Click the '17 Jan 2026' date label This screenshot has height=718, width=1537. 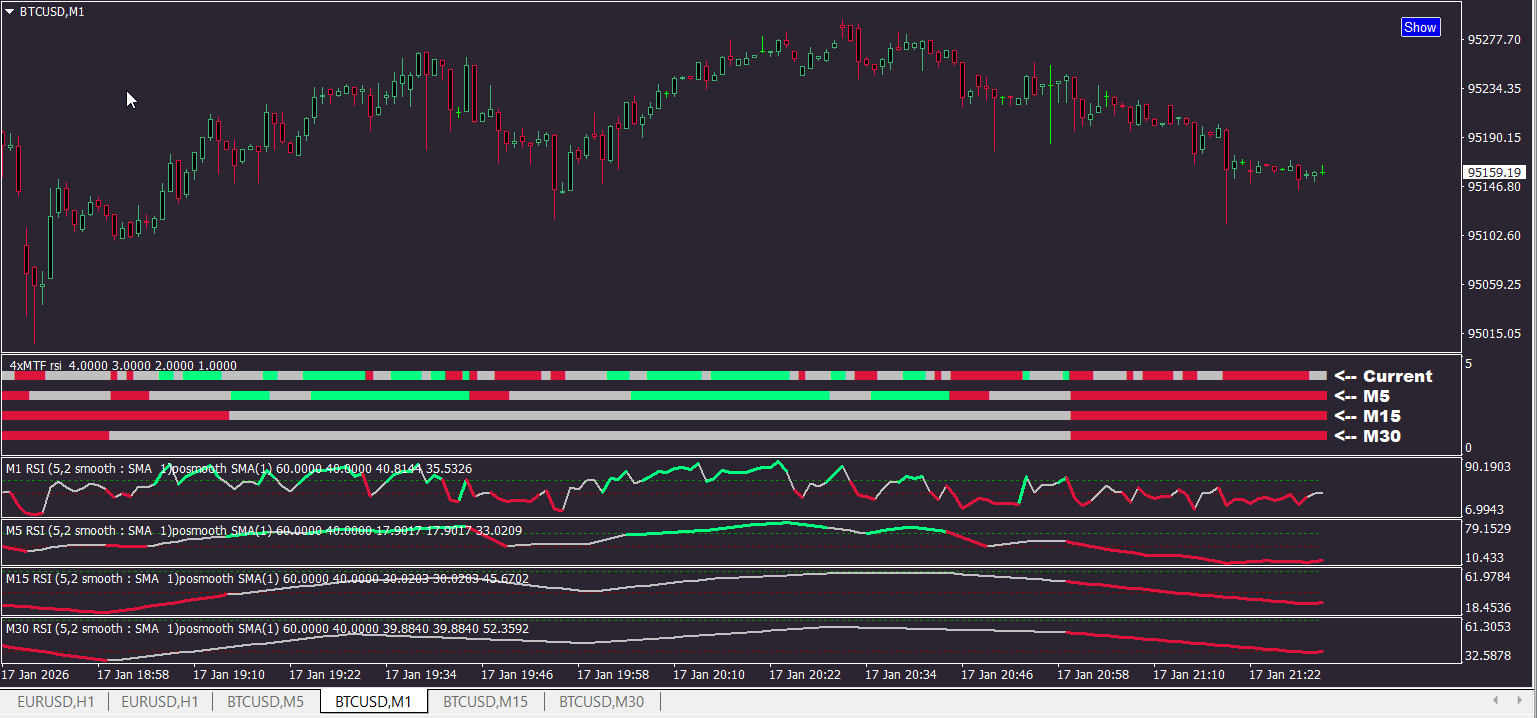click(36, 675)
